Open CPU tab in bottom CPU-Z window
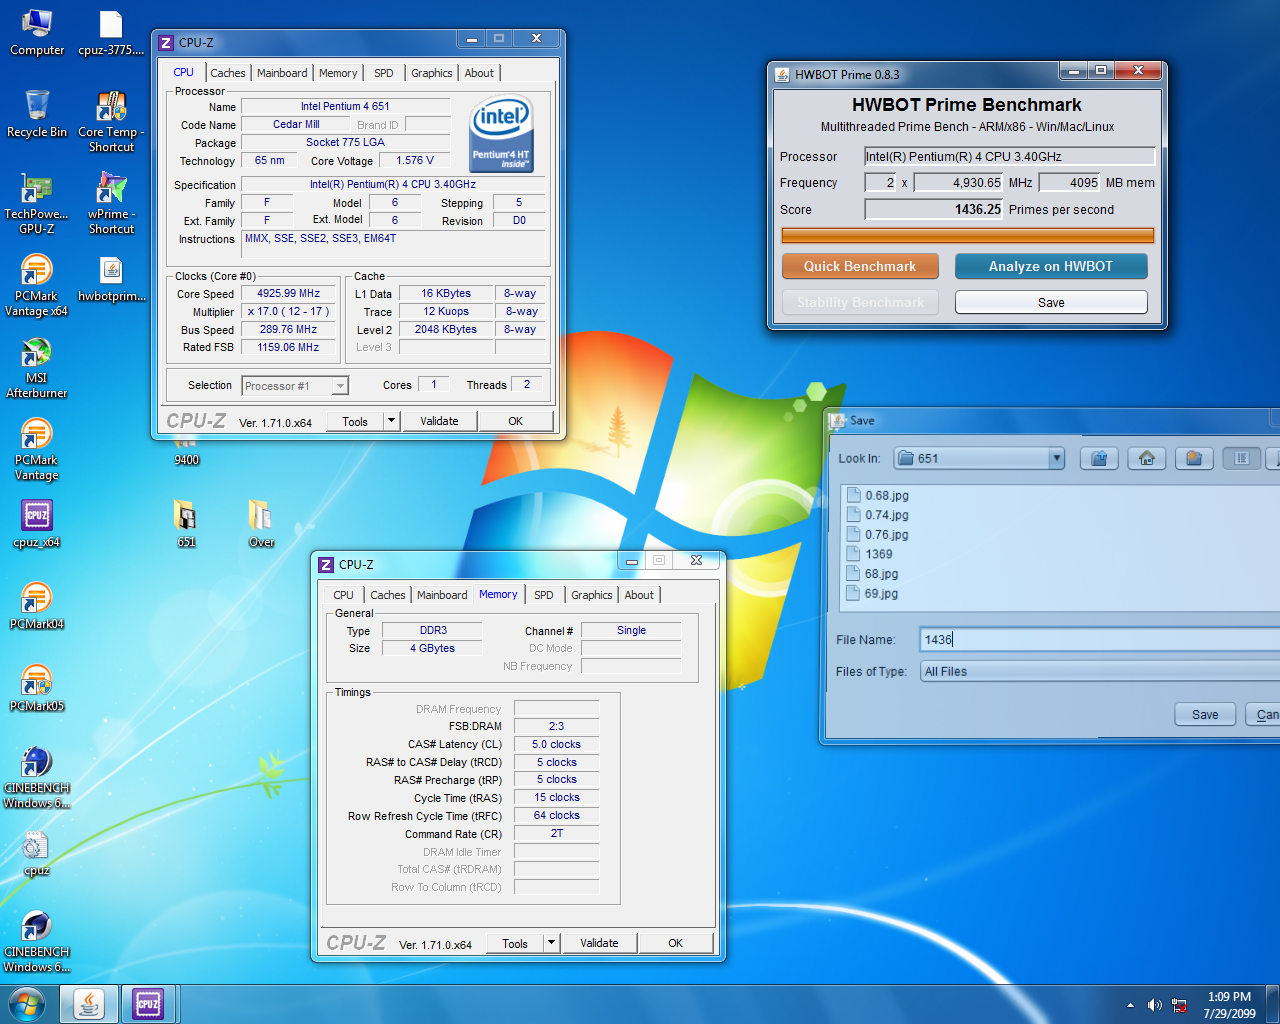 point(344,595)
